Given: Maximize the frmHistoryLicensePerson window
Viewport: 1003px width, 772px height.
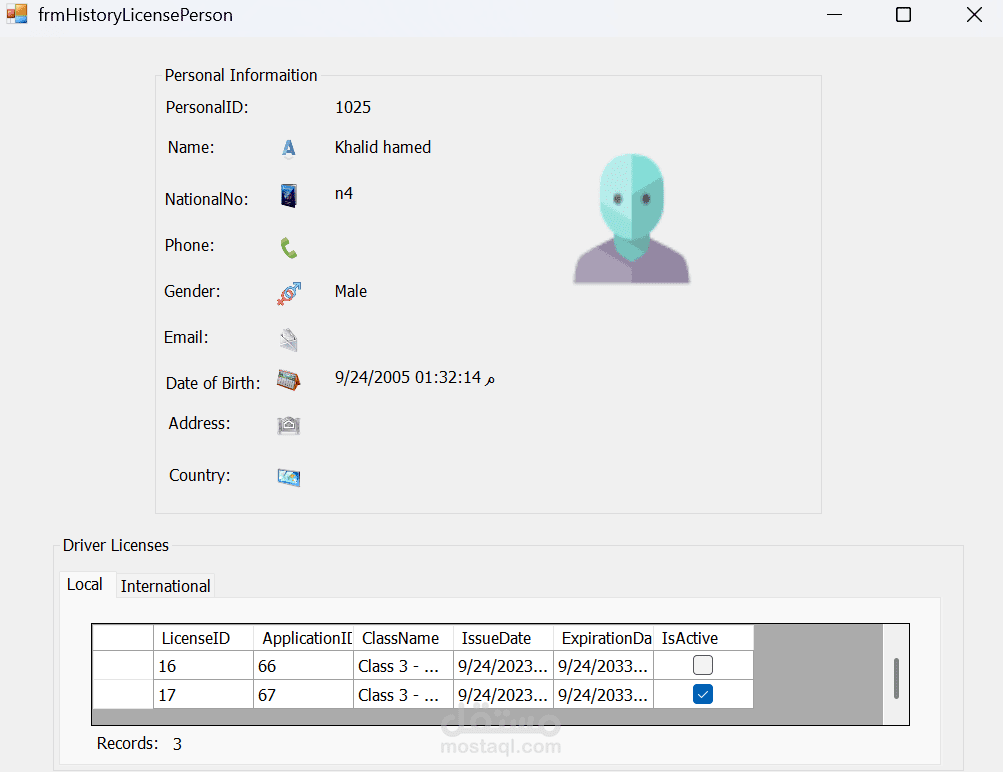Looking at the screenshot, I should (x=903, y=15).
